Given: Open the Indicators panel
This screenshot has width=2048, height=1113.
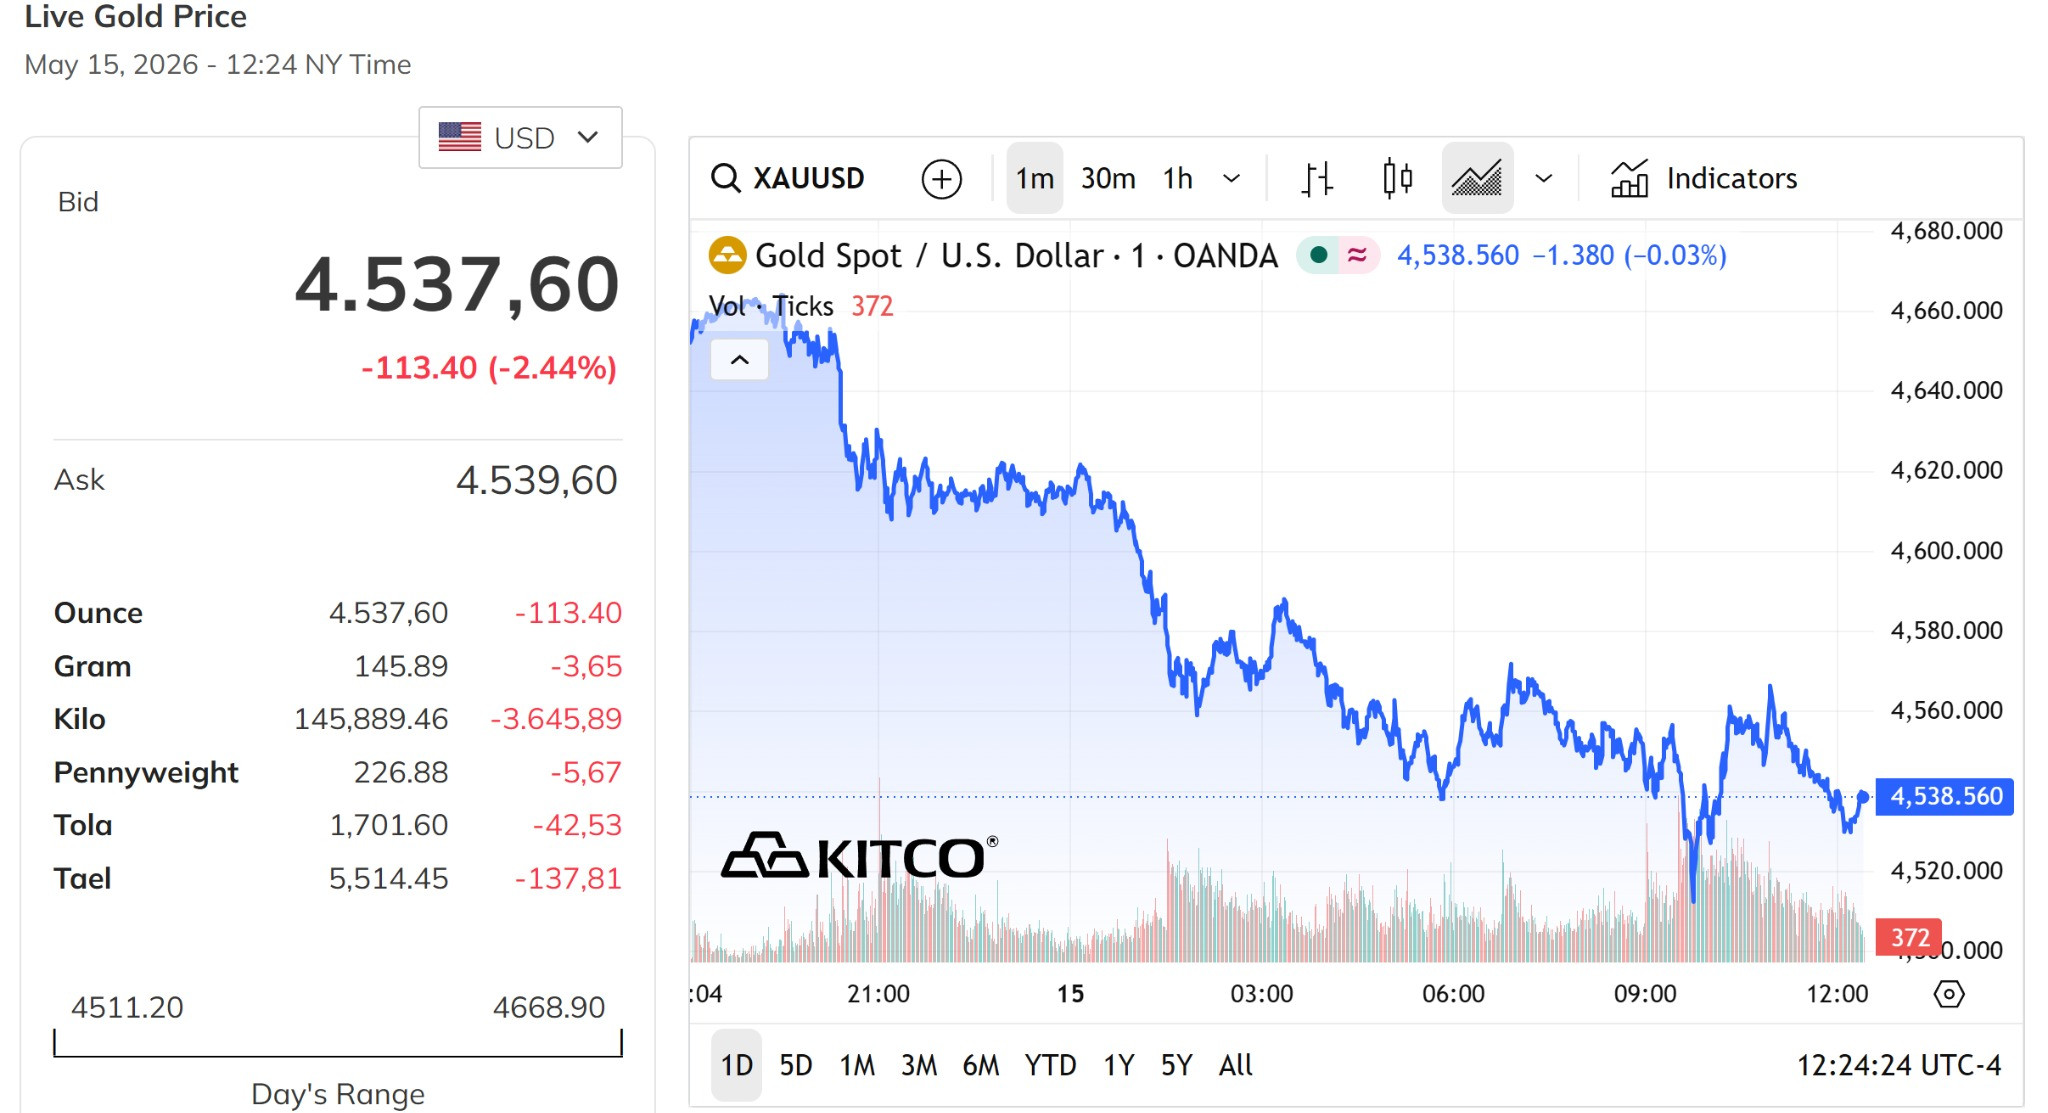Looking at the screenshot, I should (x=1704, y=179).
